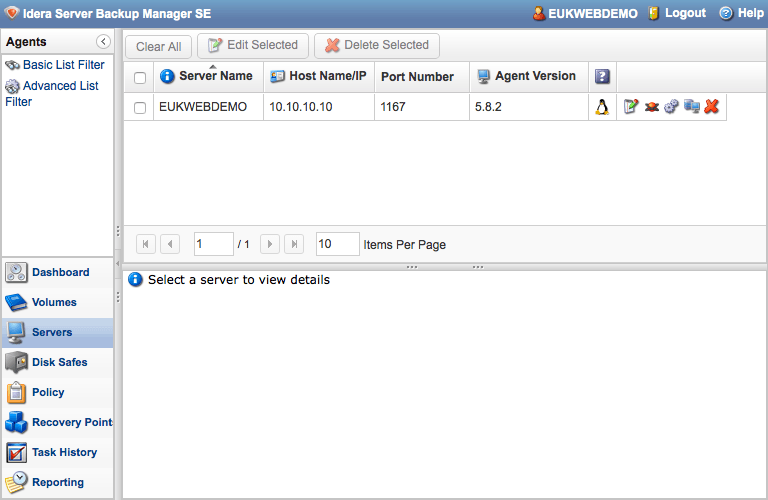Click the edit icon in EUKWEBDEMO row

pos(631,107)
